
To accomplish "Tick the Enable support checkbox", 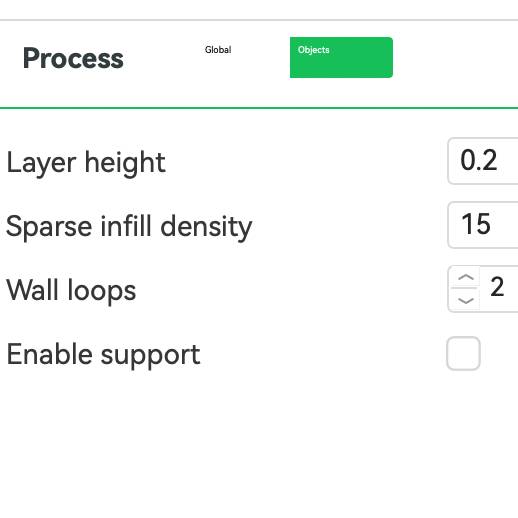I will 463,353.
